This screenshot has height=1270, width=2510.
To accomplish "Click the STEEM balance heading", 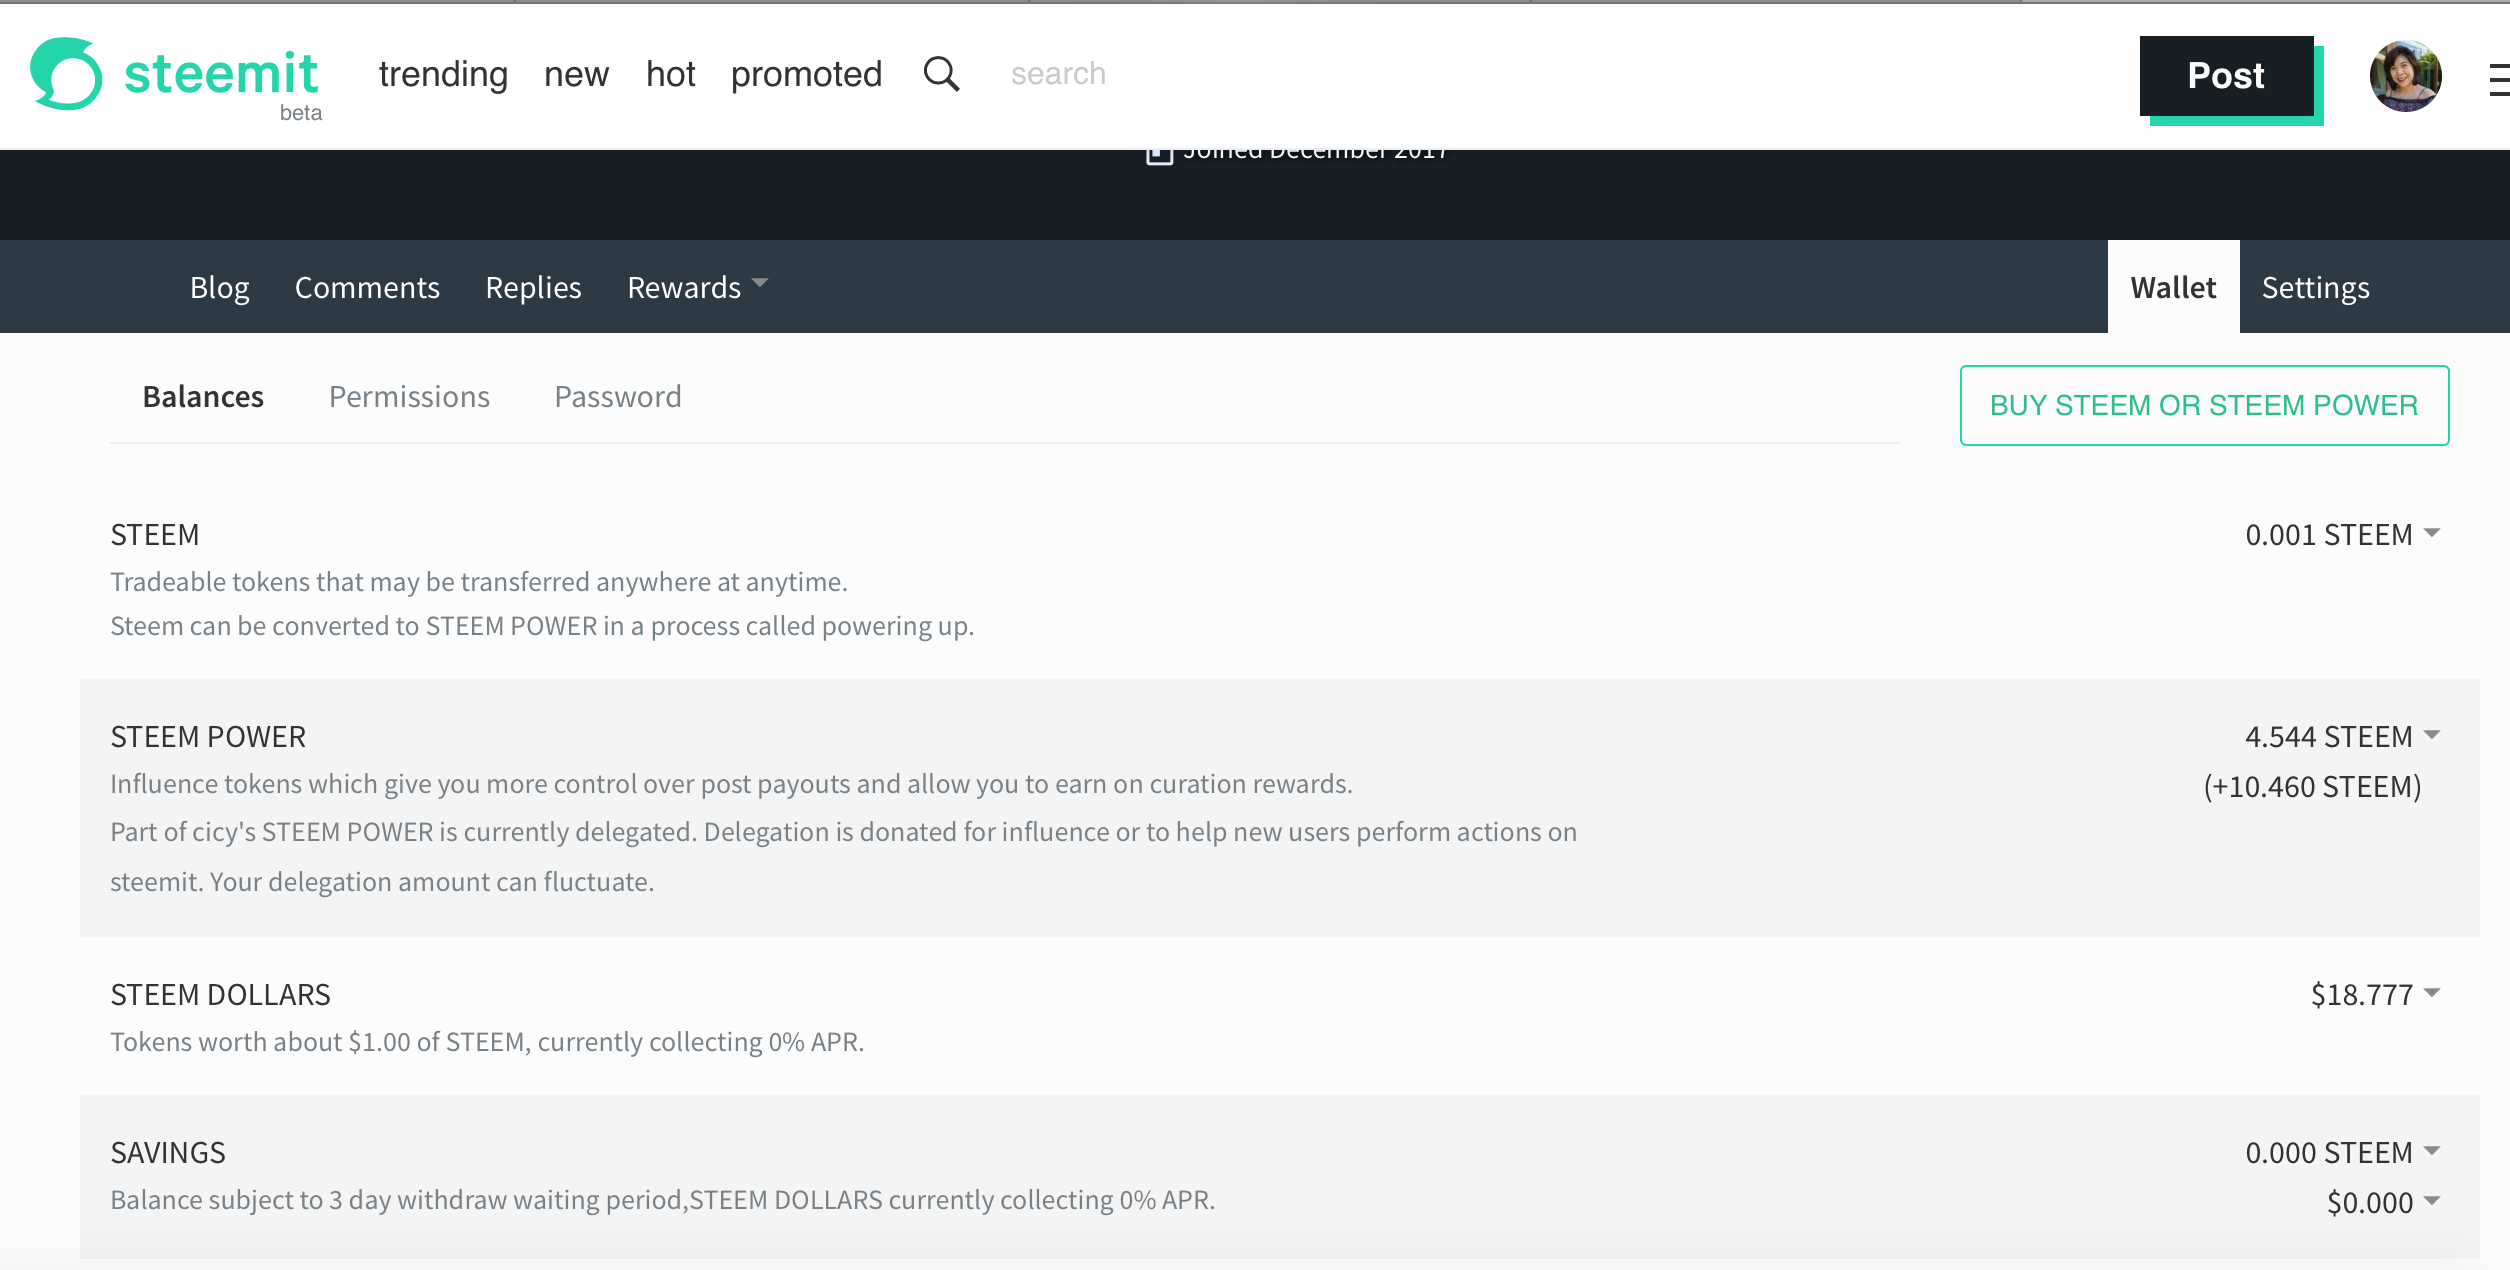I will (x=155, y=535).
